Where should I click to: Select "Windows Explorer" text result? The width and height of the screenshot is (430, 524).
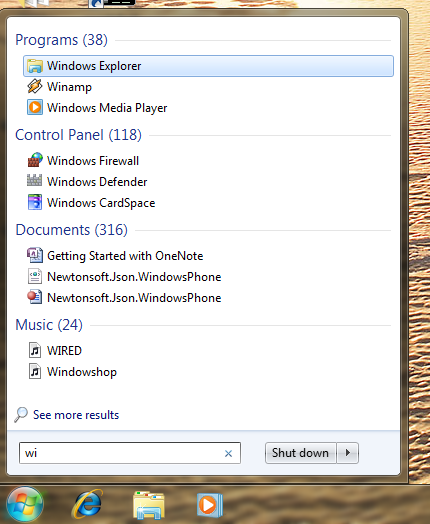[94, 66]
